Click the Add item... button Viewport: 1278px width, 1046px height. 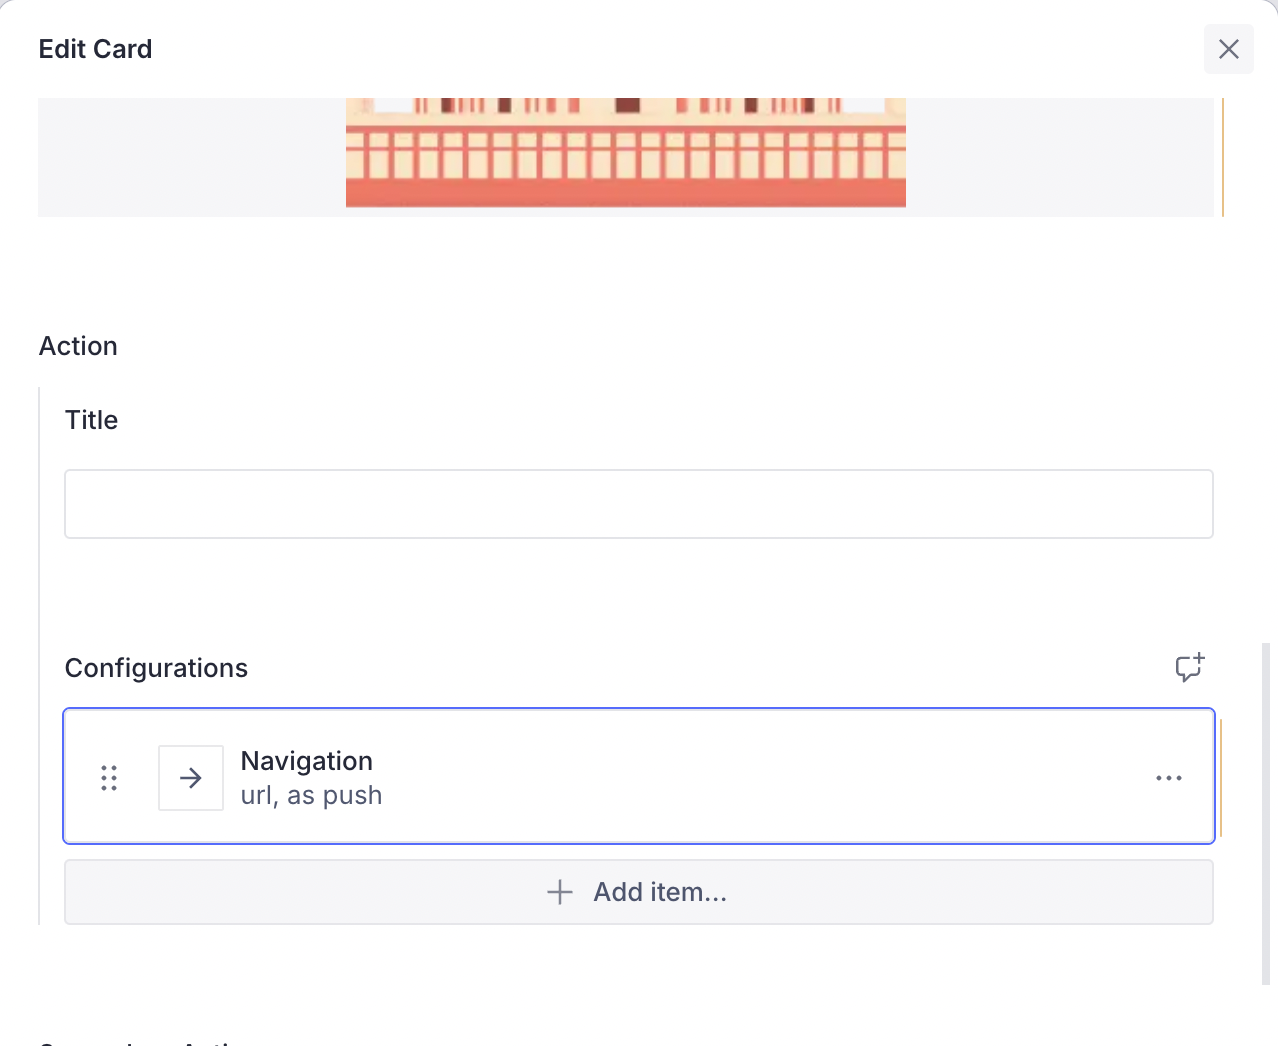(639, 892)
